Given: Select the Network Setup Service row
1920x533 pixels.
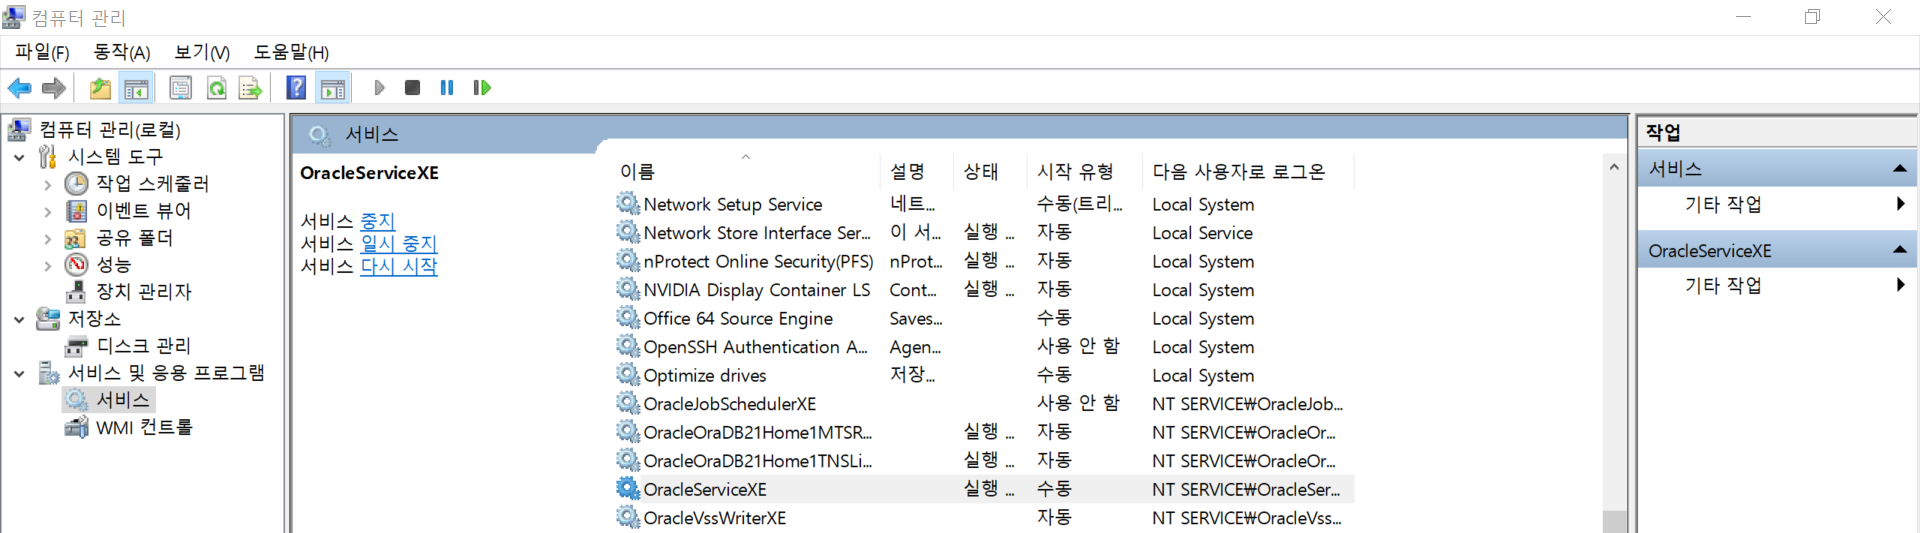Looking at the screenshot, I should point(984,204).
